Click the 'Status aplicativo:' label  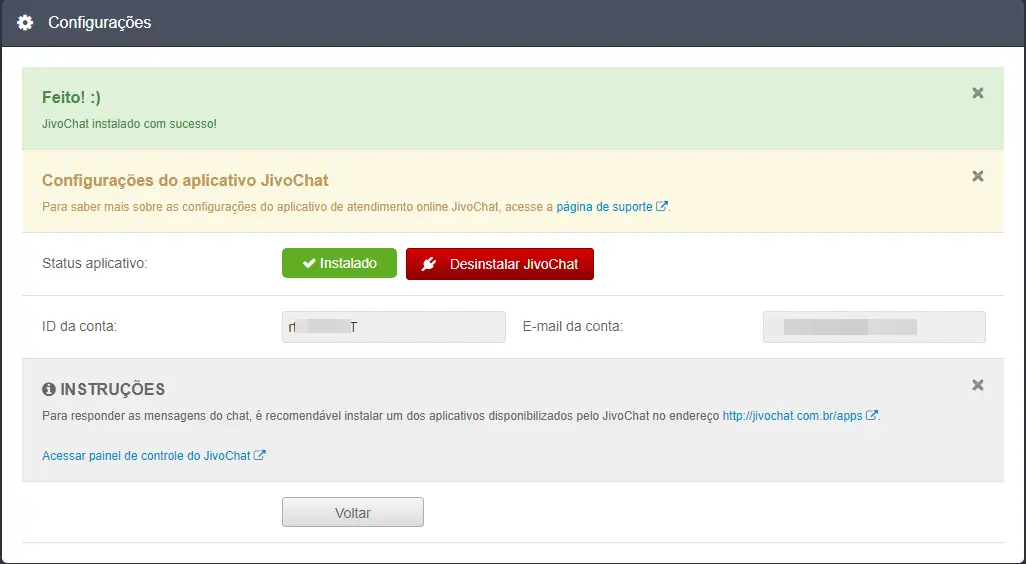(95, 263)
